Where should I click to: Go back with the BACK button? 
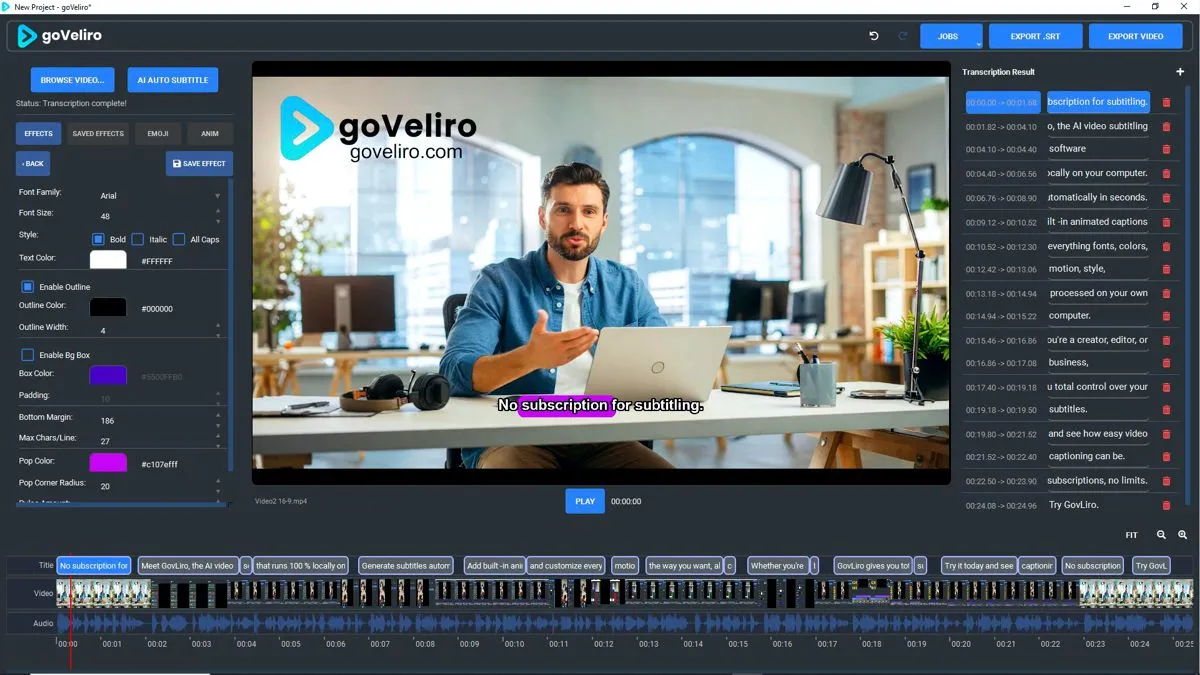tap(33, 163)
